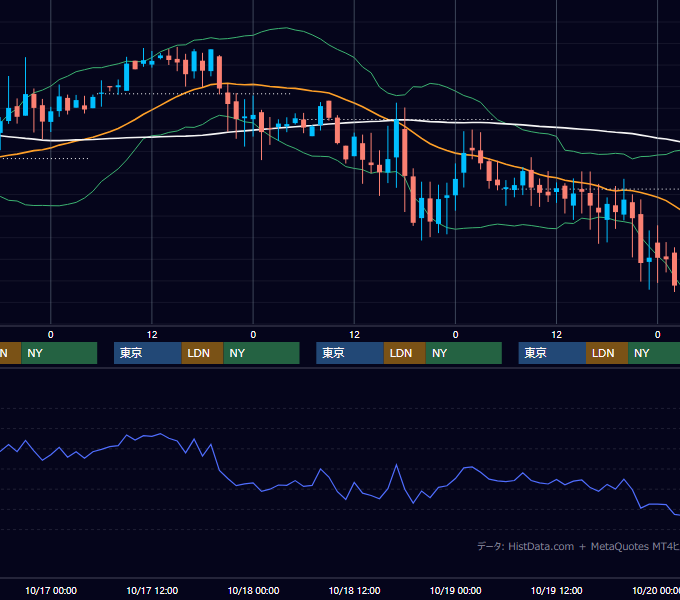Click the 10/17 00:00 date label

(x=51, y=590)
